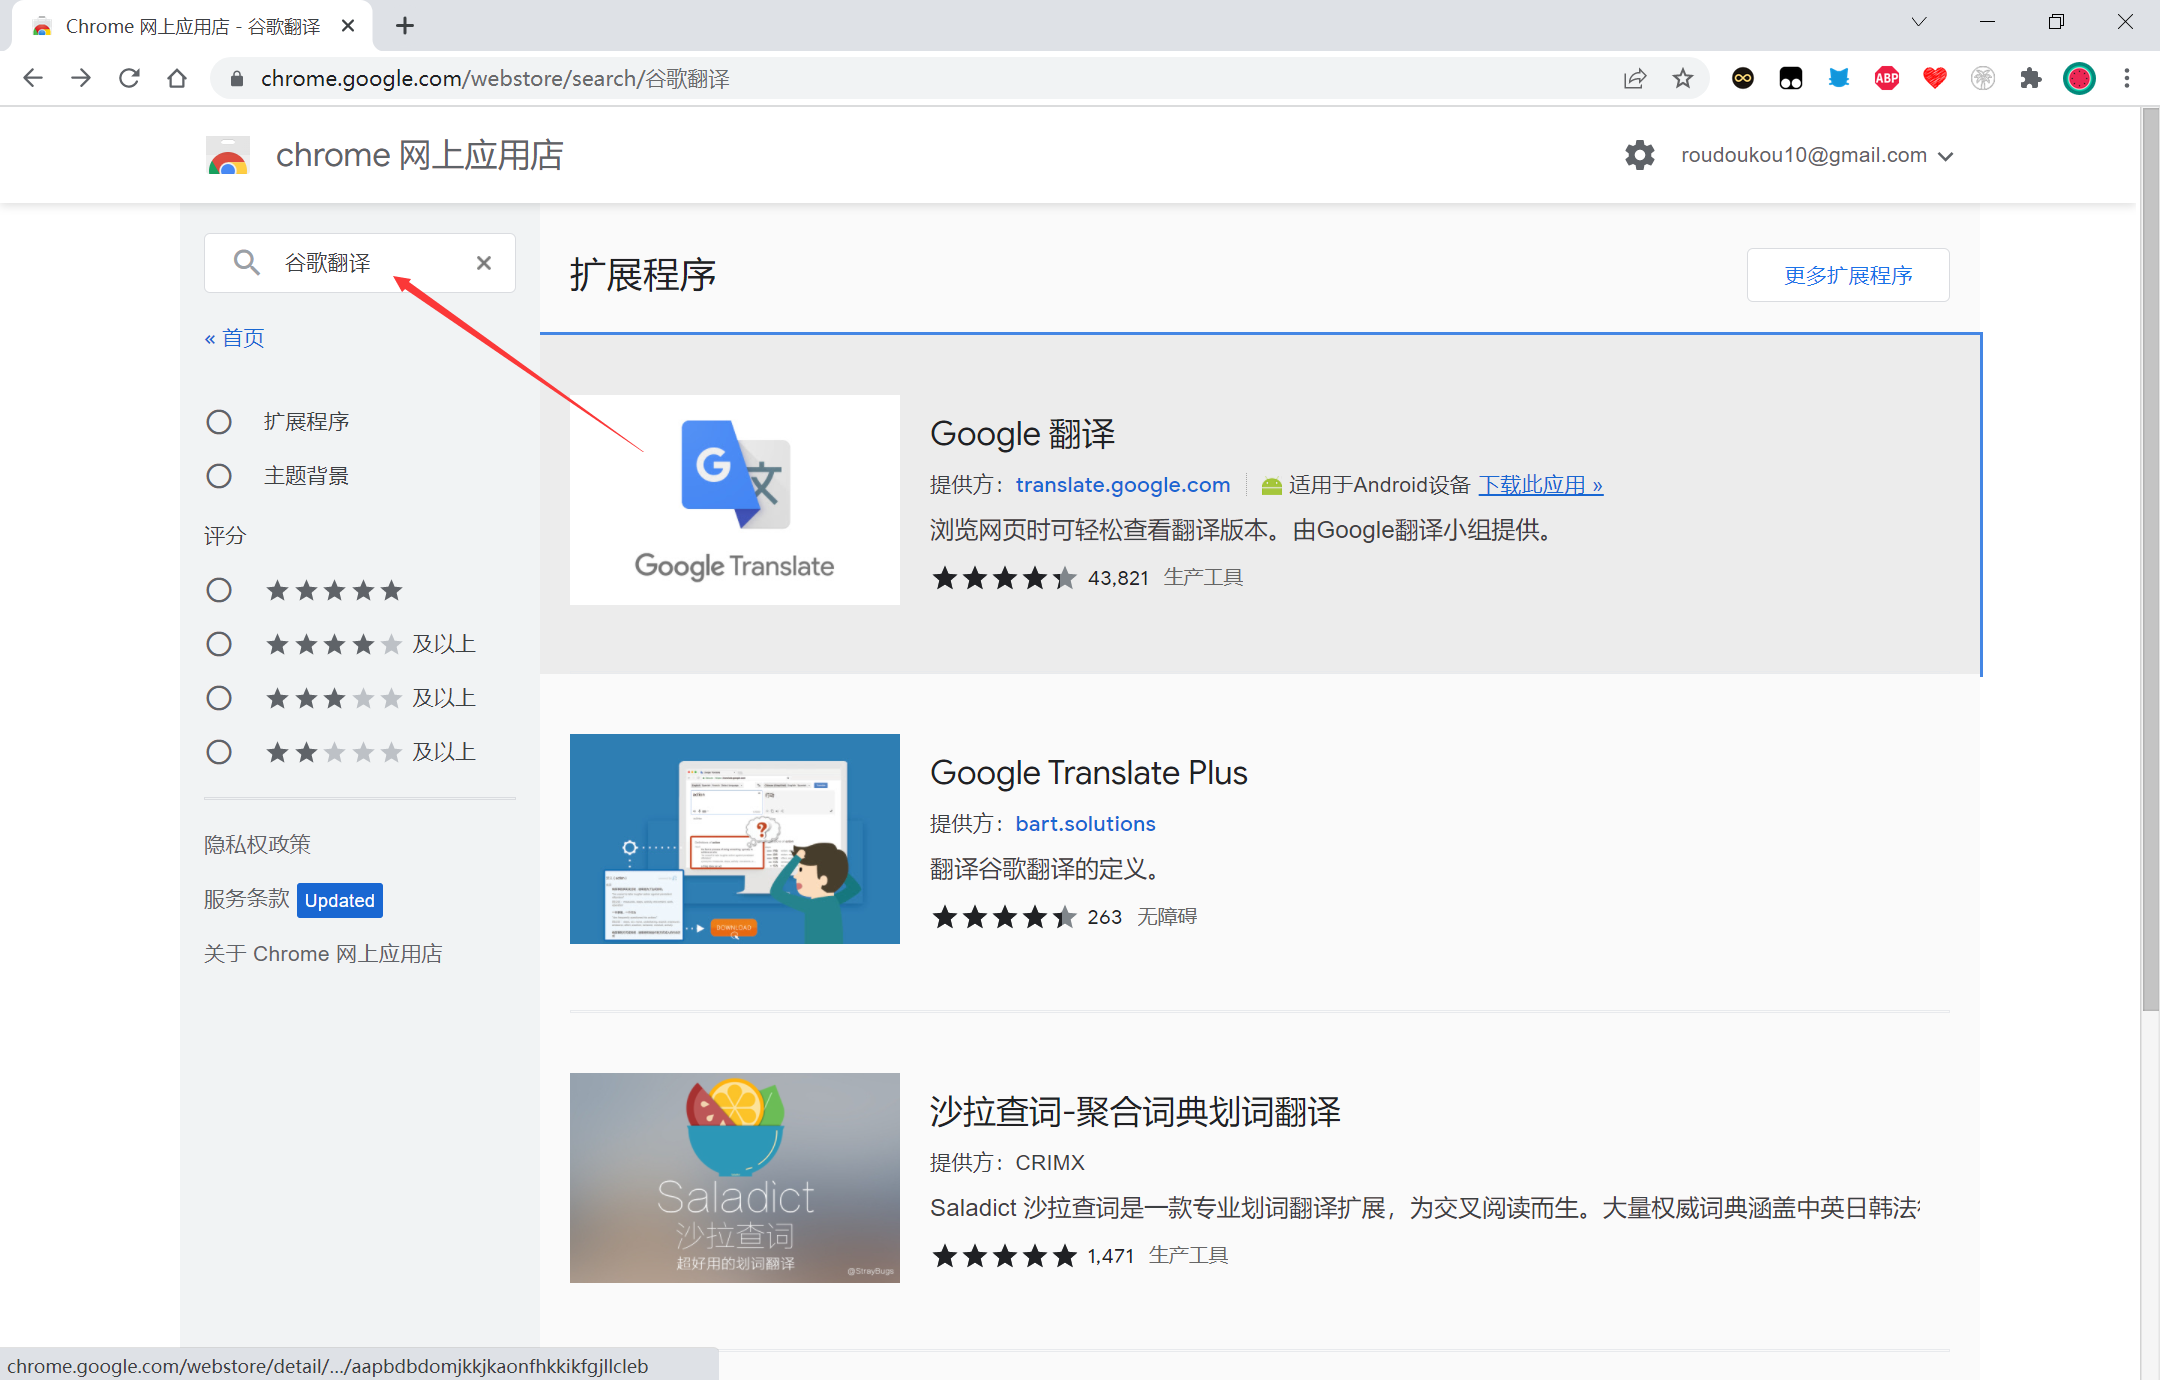
Task: Select the 扩展程序 radio filter
Action: click(x=219, y=422)
